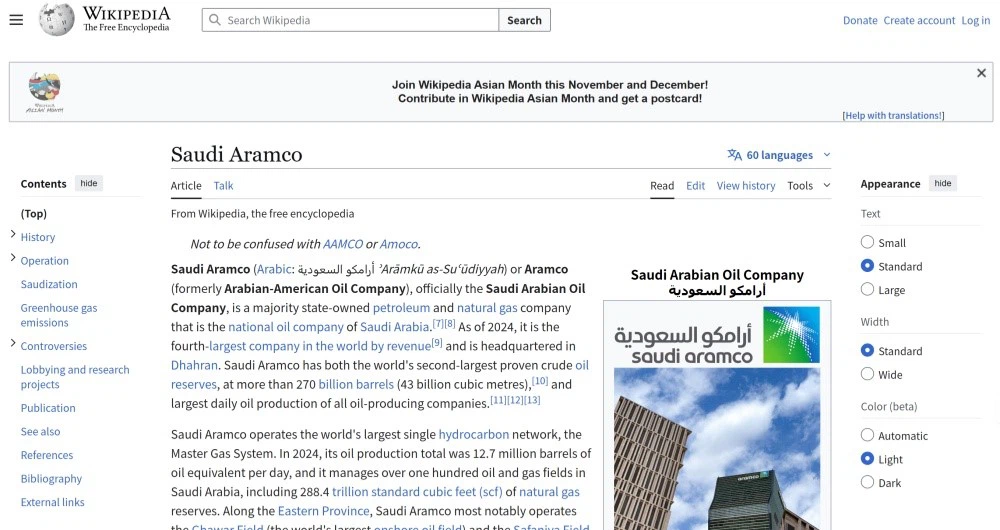Click citation reference [9]
Viewport: 1000px width, 530px height.
pyautogui.click(x=437, y=342)
